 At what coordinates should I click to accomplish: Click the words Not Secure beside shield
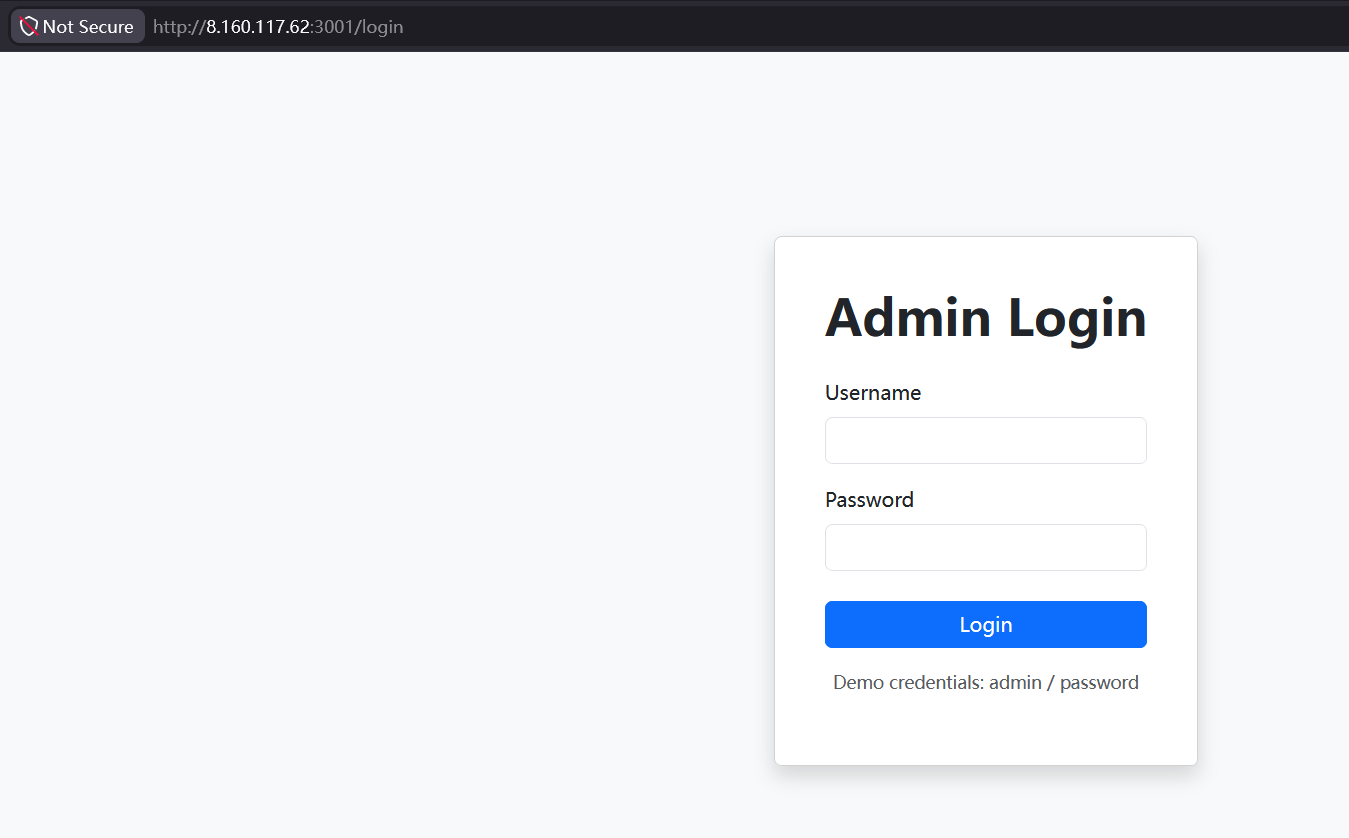pos(88,27)
